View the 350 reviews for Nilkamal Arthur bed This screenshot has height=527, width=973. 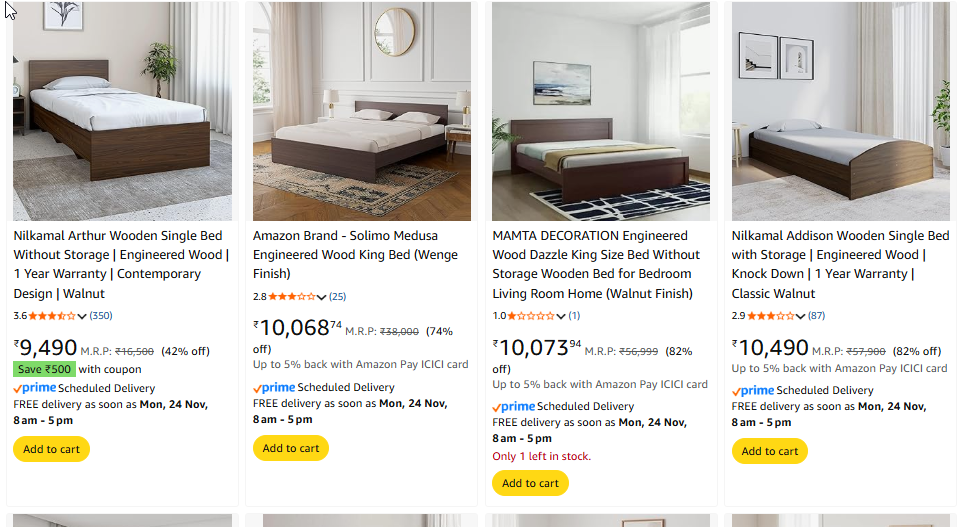point(101,316)
